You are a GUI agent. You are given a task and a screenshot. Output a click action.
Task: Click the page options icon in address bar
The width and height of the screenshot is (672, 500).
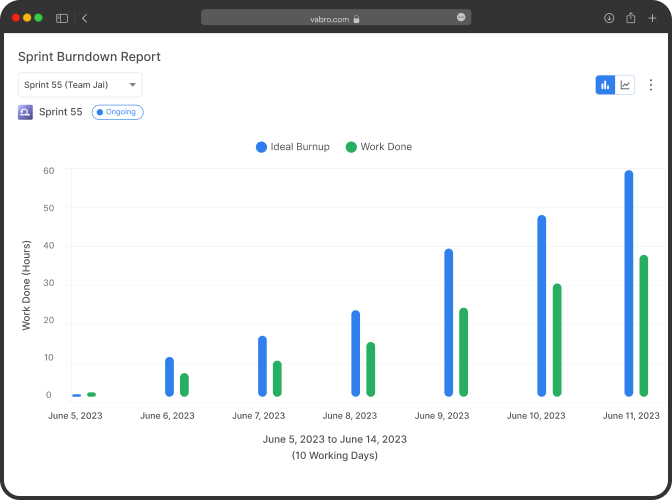pyautogui.click(x=461, y=18)
